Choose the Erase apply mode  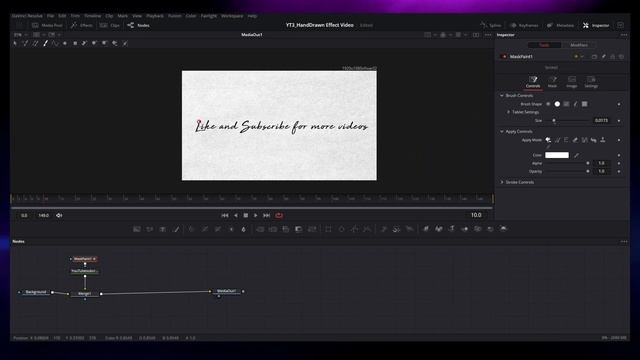[x=575, y=140]
